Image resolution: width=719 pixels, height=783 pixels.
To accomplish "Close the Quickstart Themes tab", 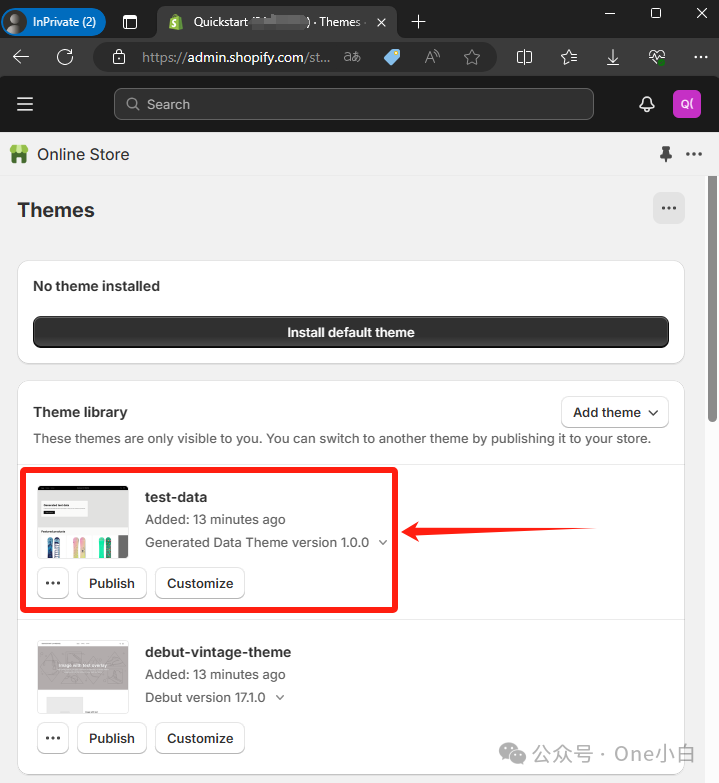I will (x=381, y=22).
